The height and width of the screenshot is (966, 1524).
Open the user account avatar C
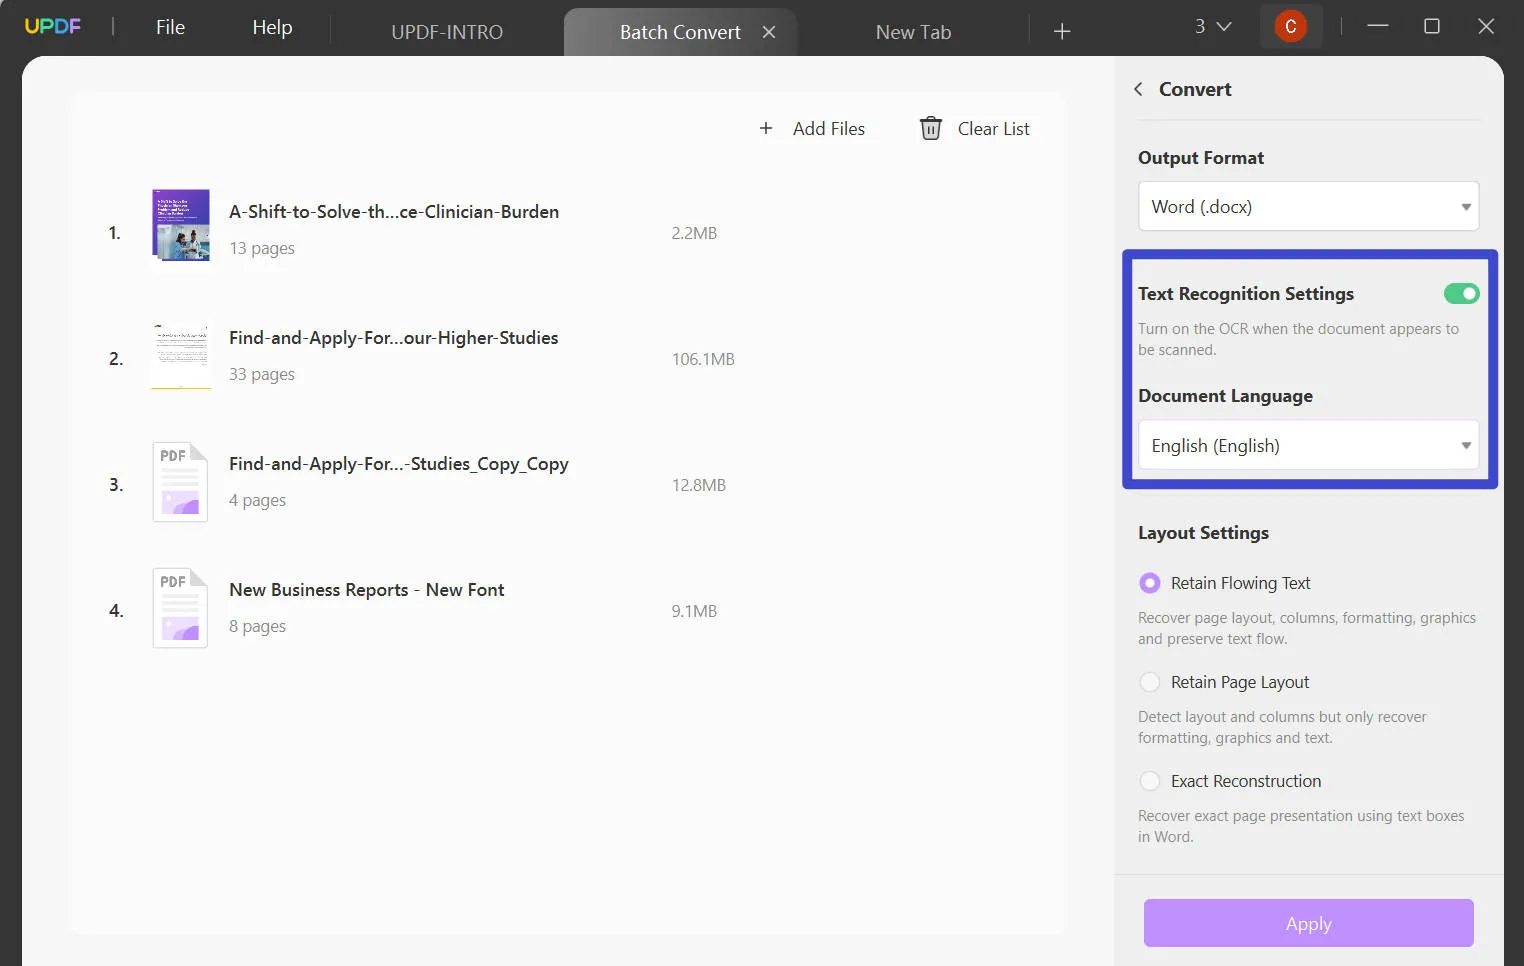(1291, 27)
